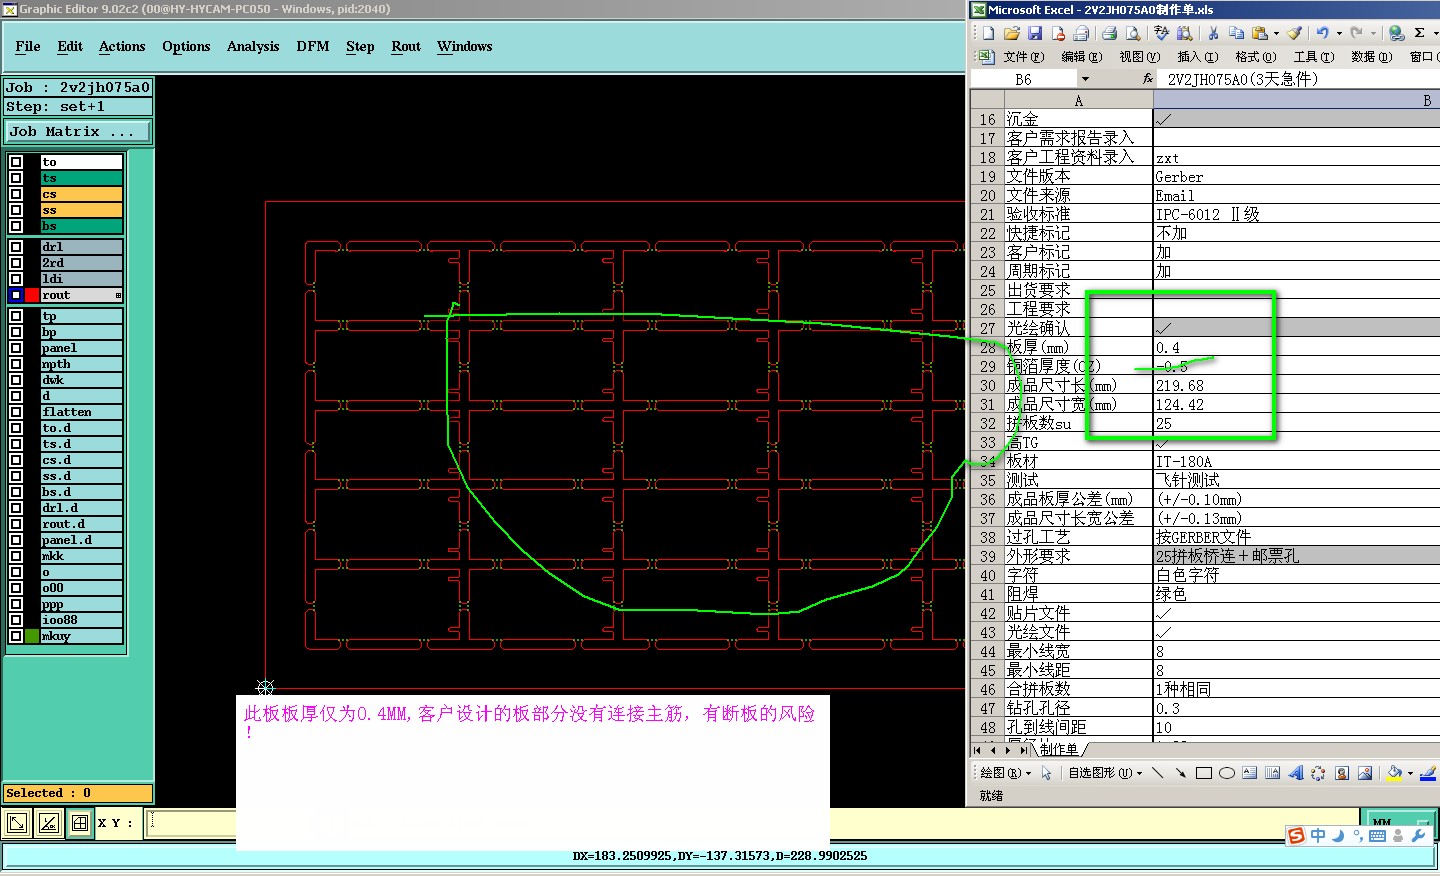
Task: Open the 自选图形 AutoShapes dropdown
Action: pos(1105,773)
